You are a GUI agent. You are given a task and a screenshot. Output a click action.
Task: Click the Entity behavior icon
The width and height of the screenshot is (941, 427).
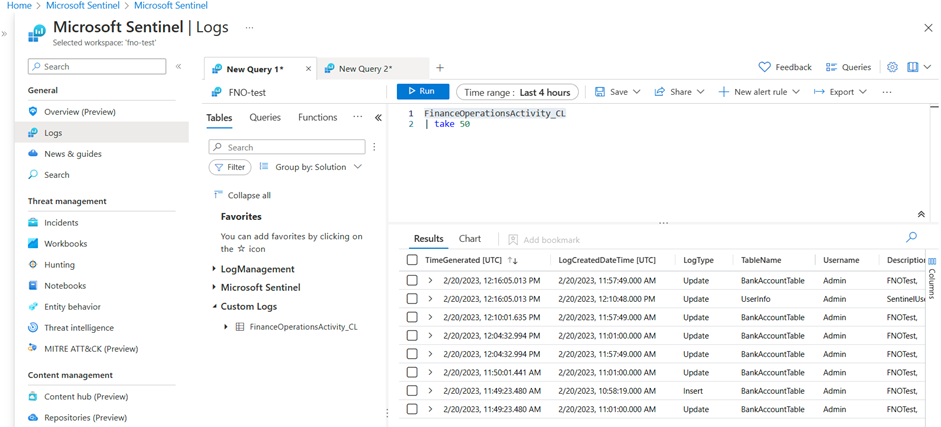click(x=33, y=306)
